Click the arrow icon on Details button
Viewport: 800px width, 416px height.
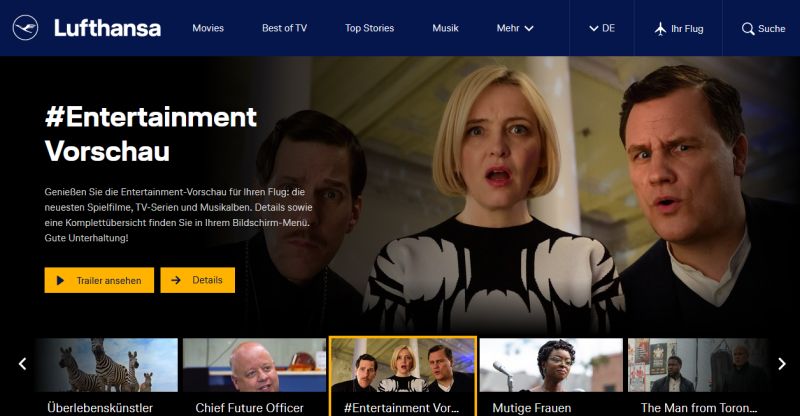pos(176,280)
